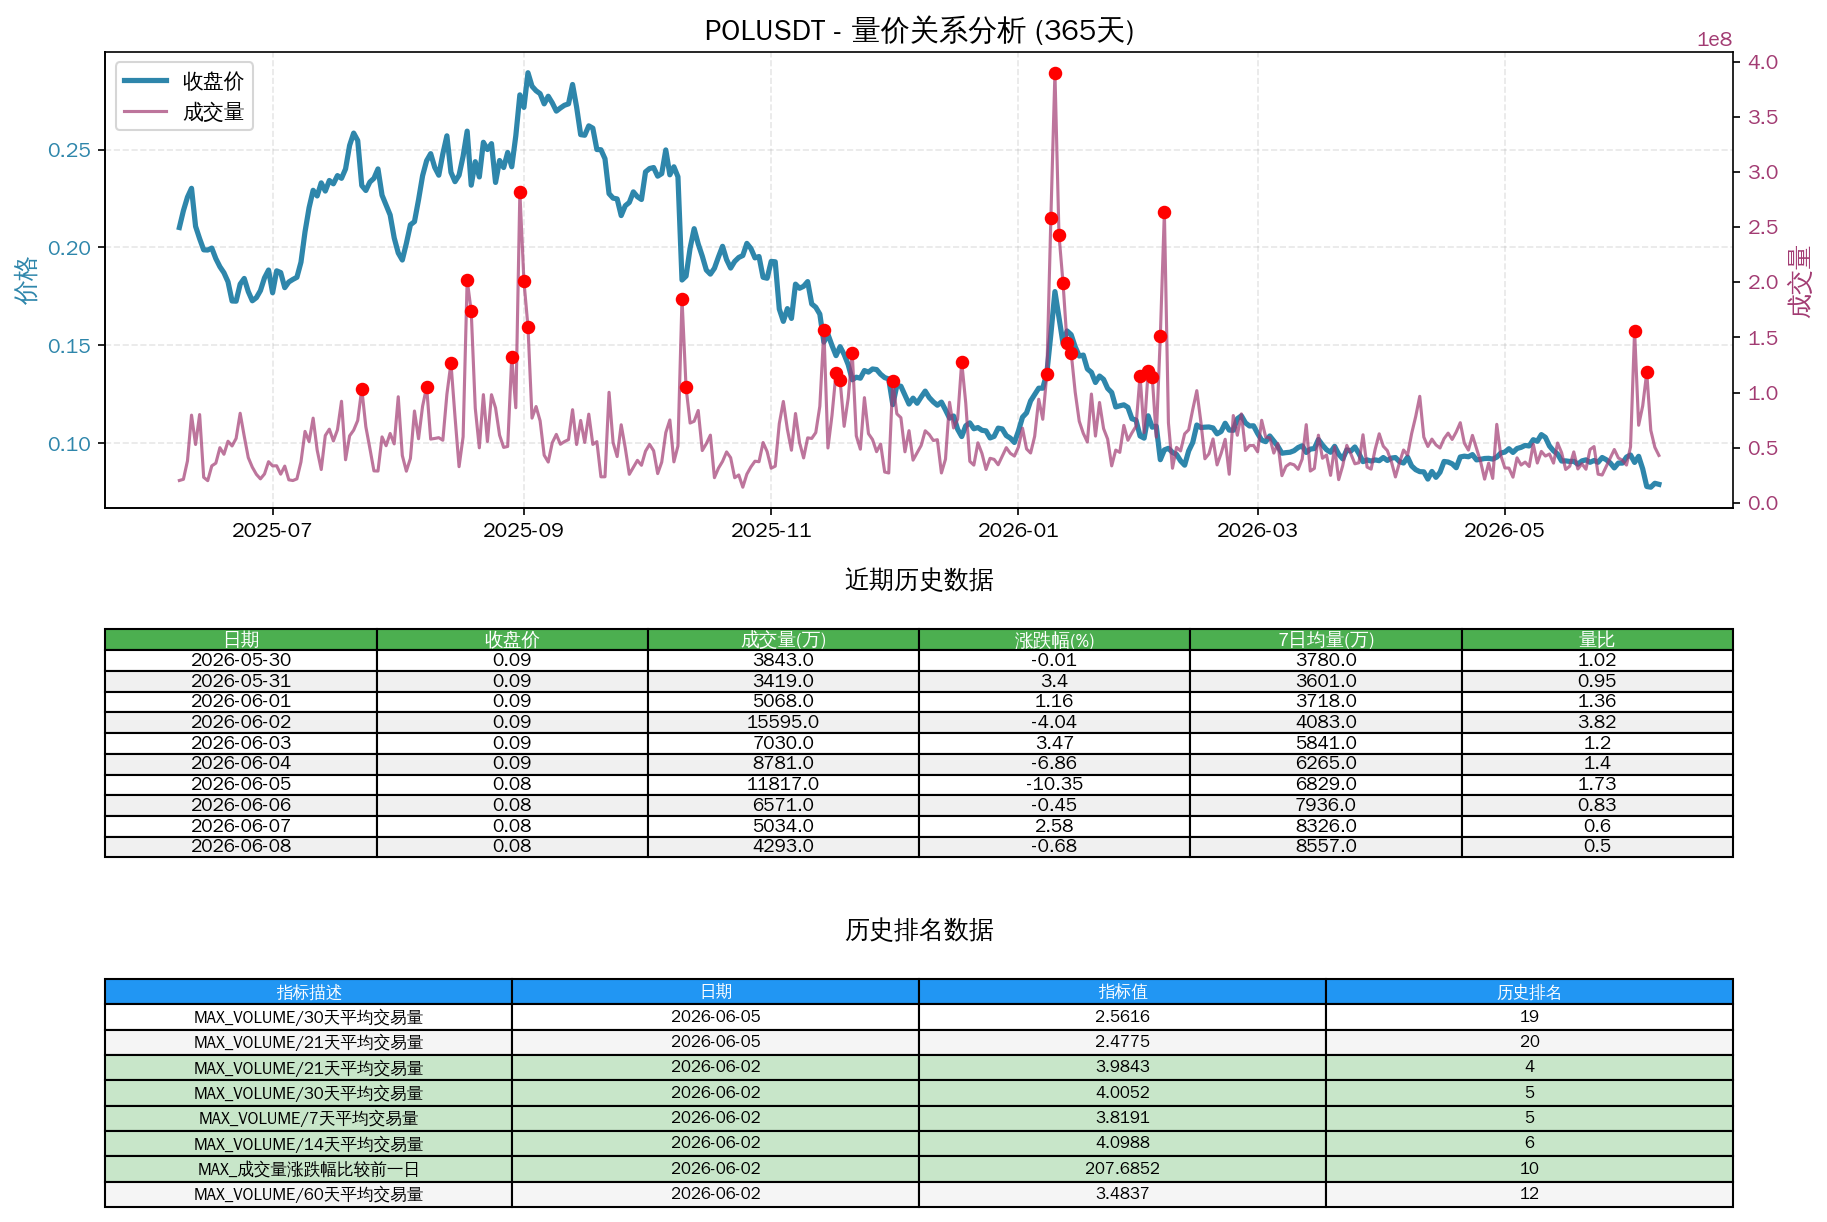Click the indicator value 207.6852
Screen dimensions: 1827x1222
click(x=1122, y=1169)
